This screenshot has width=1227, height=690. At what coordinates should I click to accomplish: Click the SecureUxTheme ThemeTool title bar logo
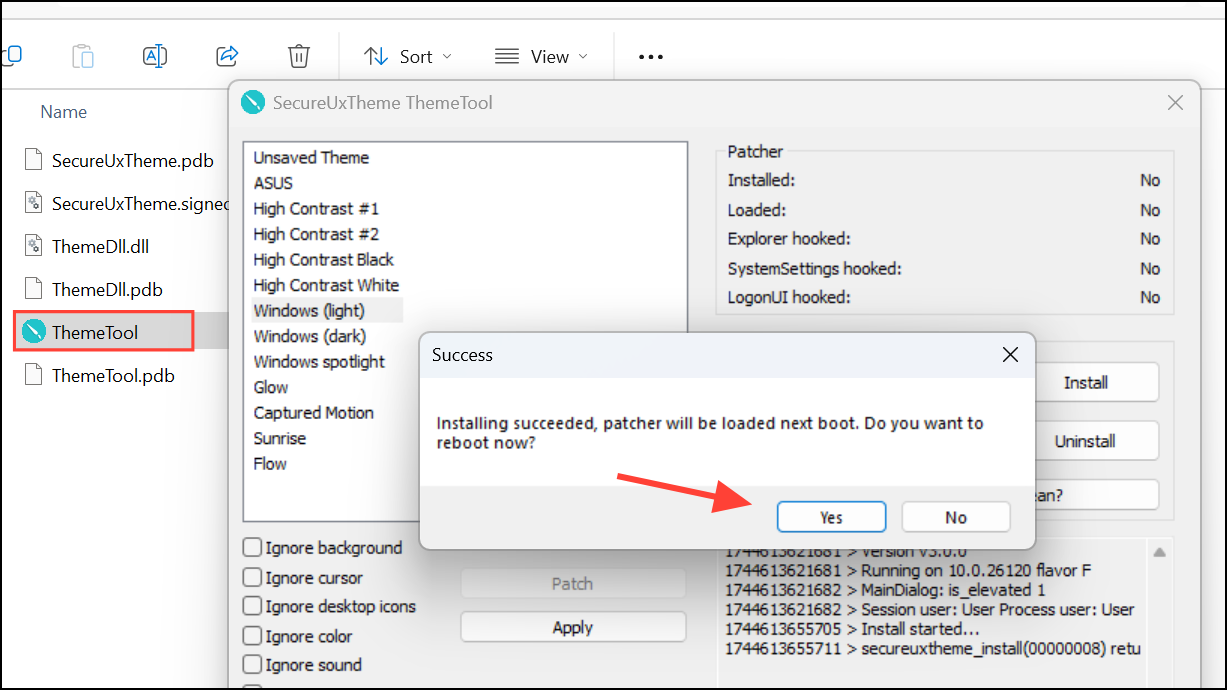point(253,103)
